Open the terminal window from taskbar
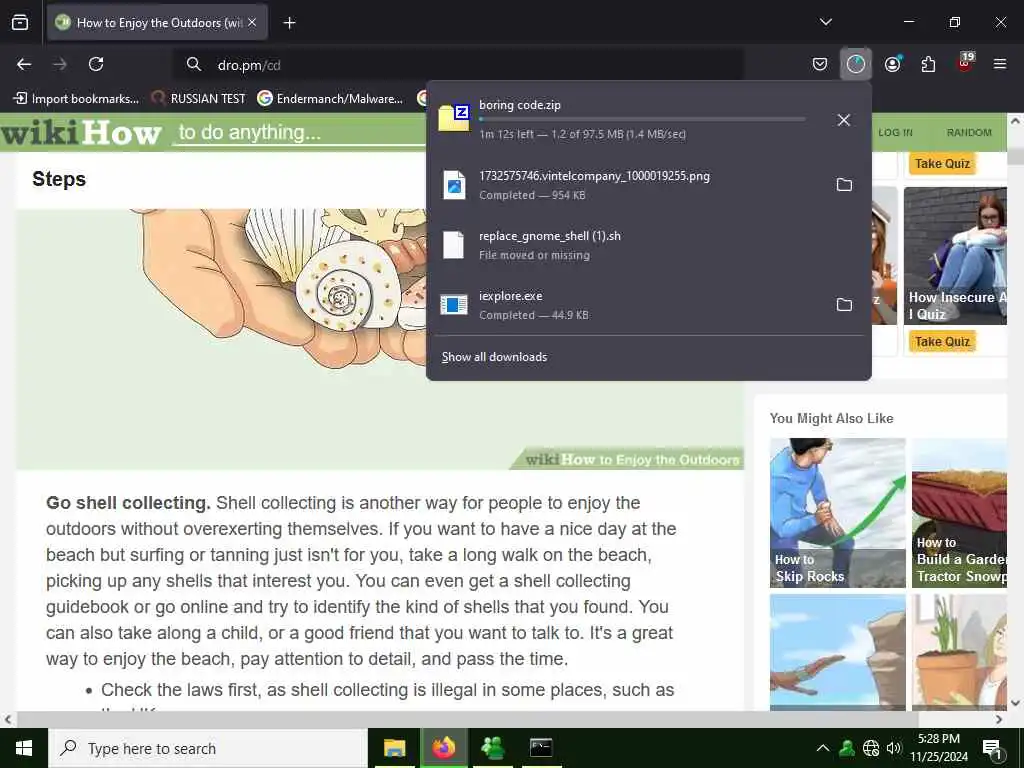Screen dimensions: 1024x768 point(541,748)
